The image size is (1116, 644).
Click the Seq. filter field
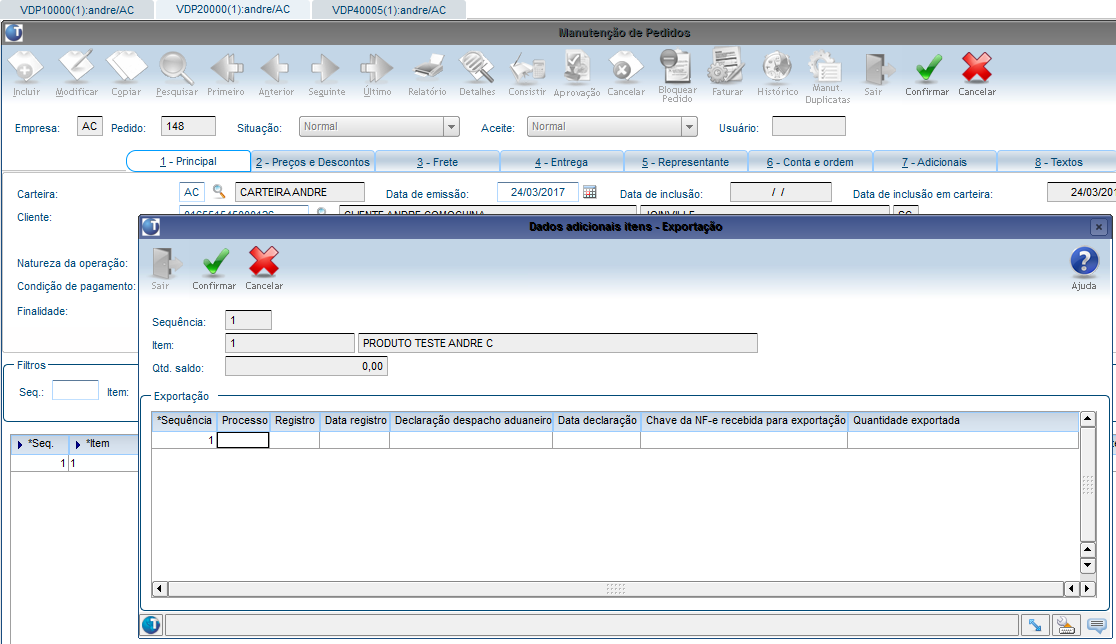pyautogui.click(x=75, y=391)
